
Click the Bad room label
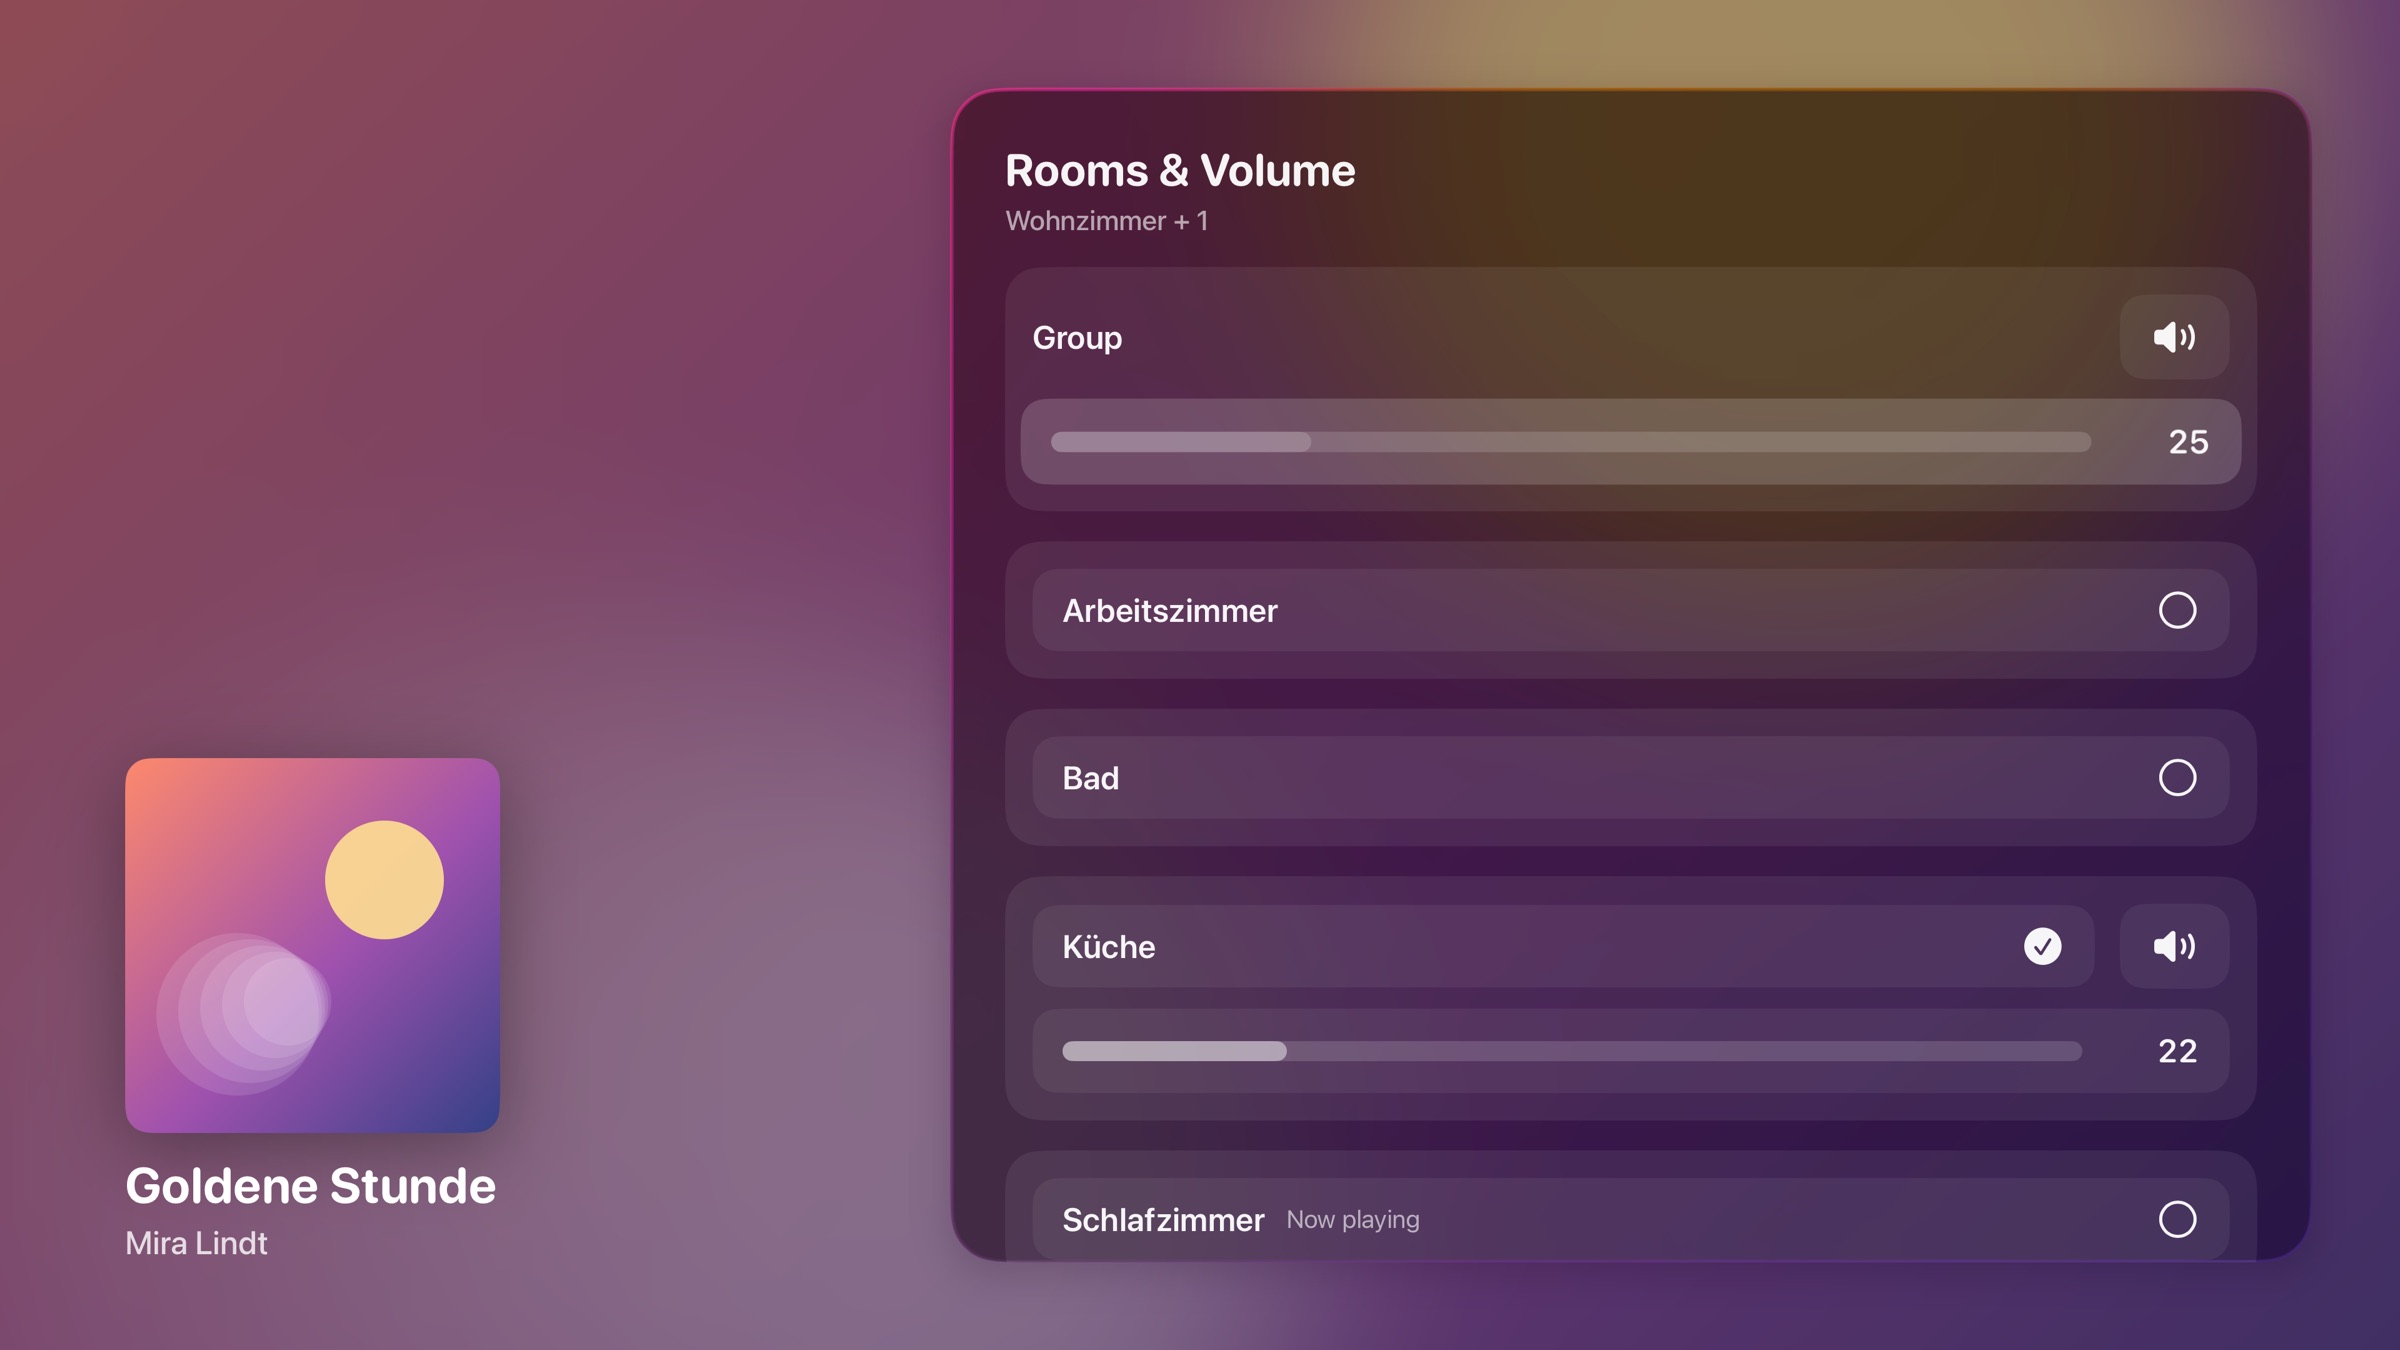[1090, 778]
